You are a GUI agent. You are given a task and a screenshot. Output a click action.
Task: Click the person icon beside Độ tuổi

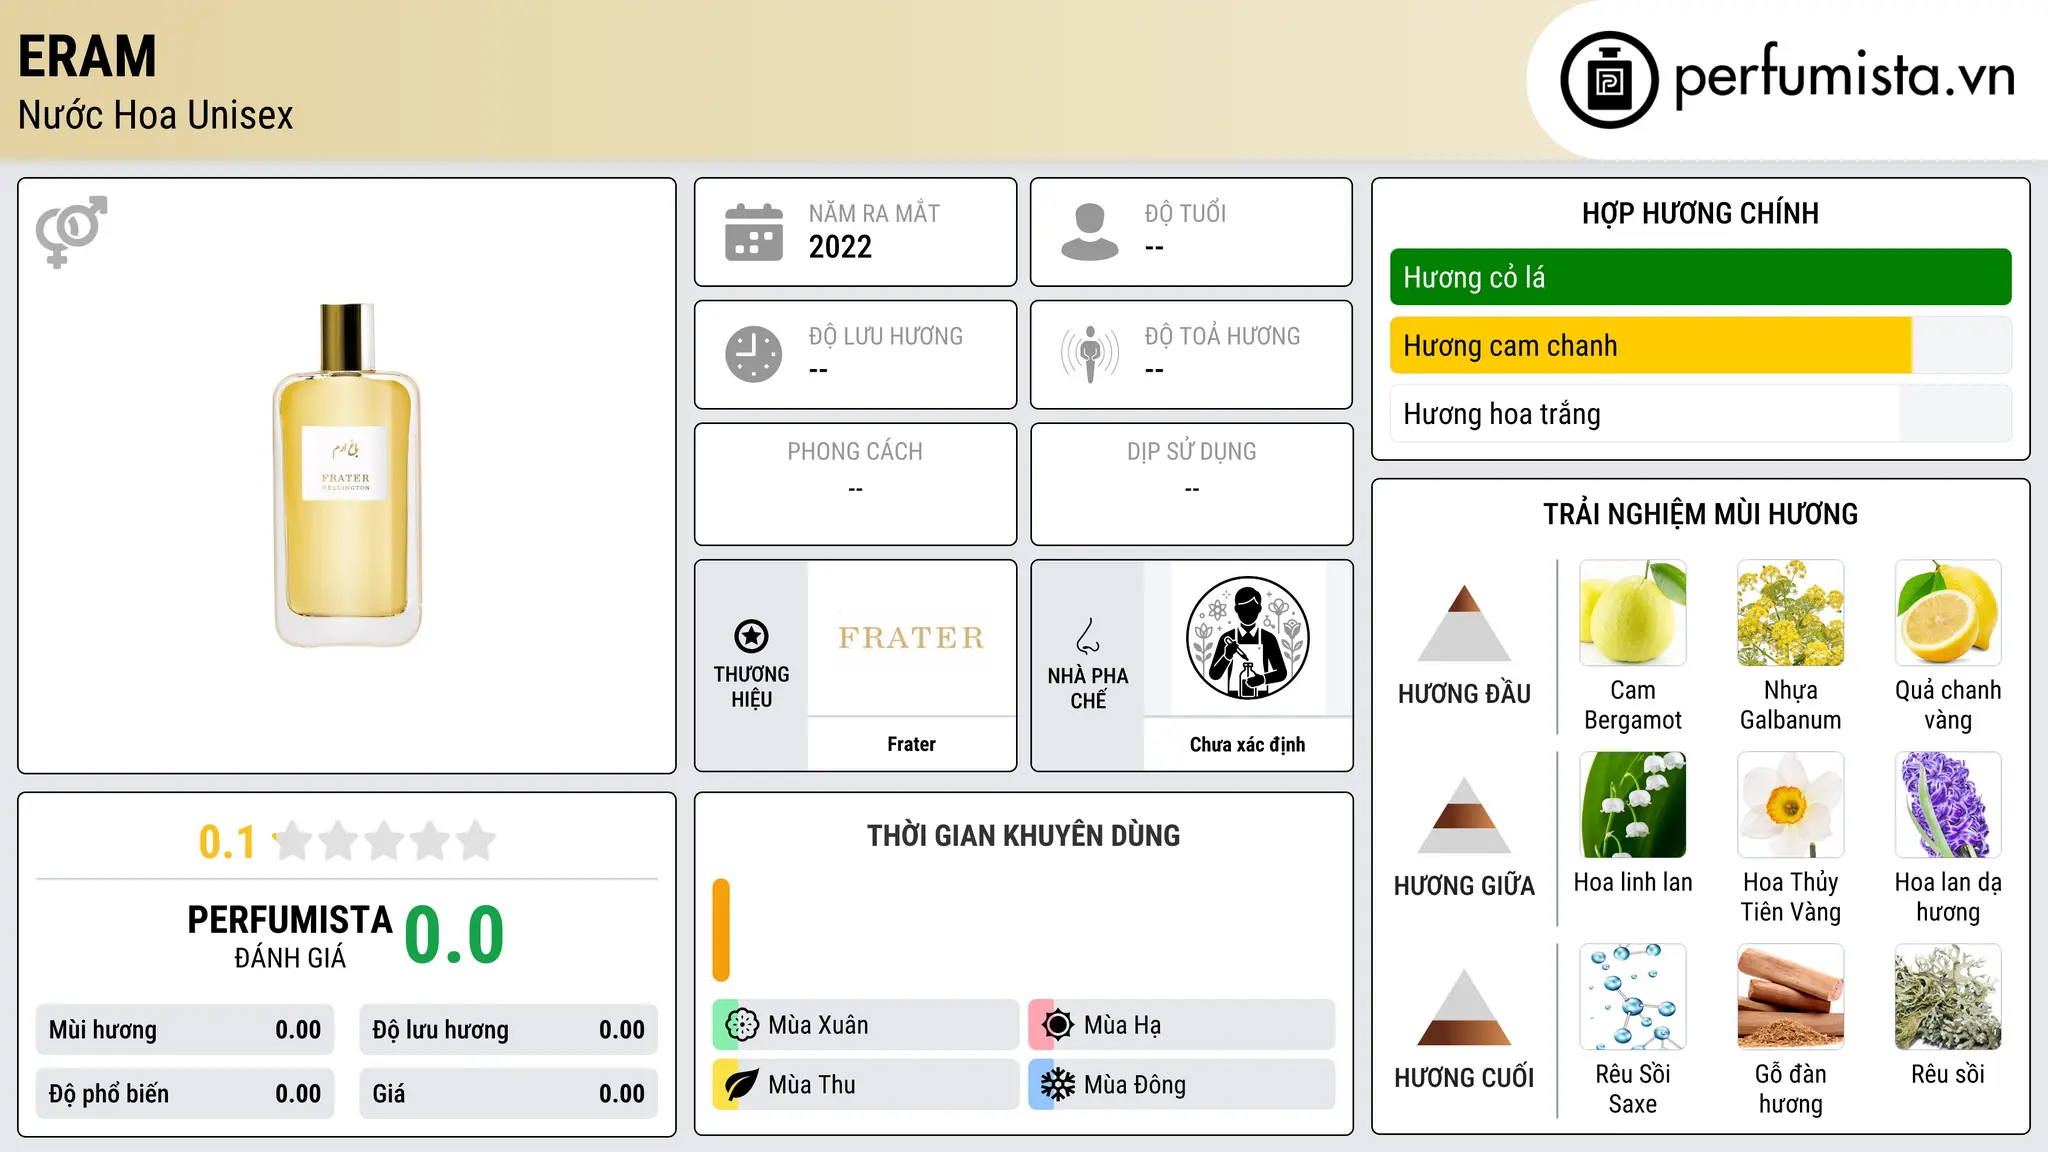1090,232
